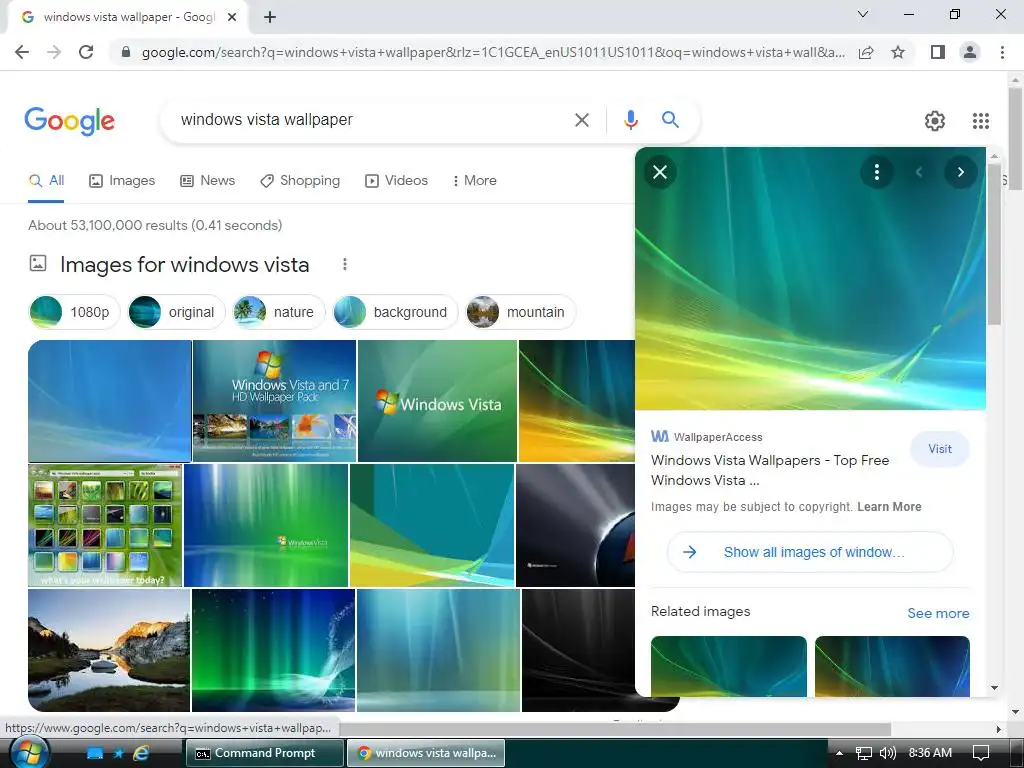Image resolution: width=1024 pixels, height=768 pixels.
Task: Click the preview panel scrollbar thumb
Action: pos(993,245)
